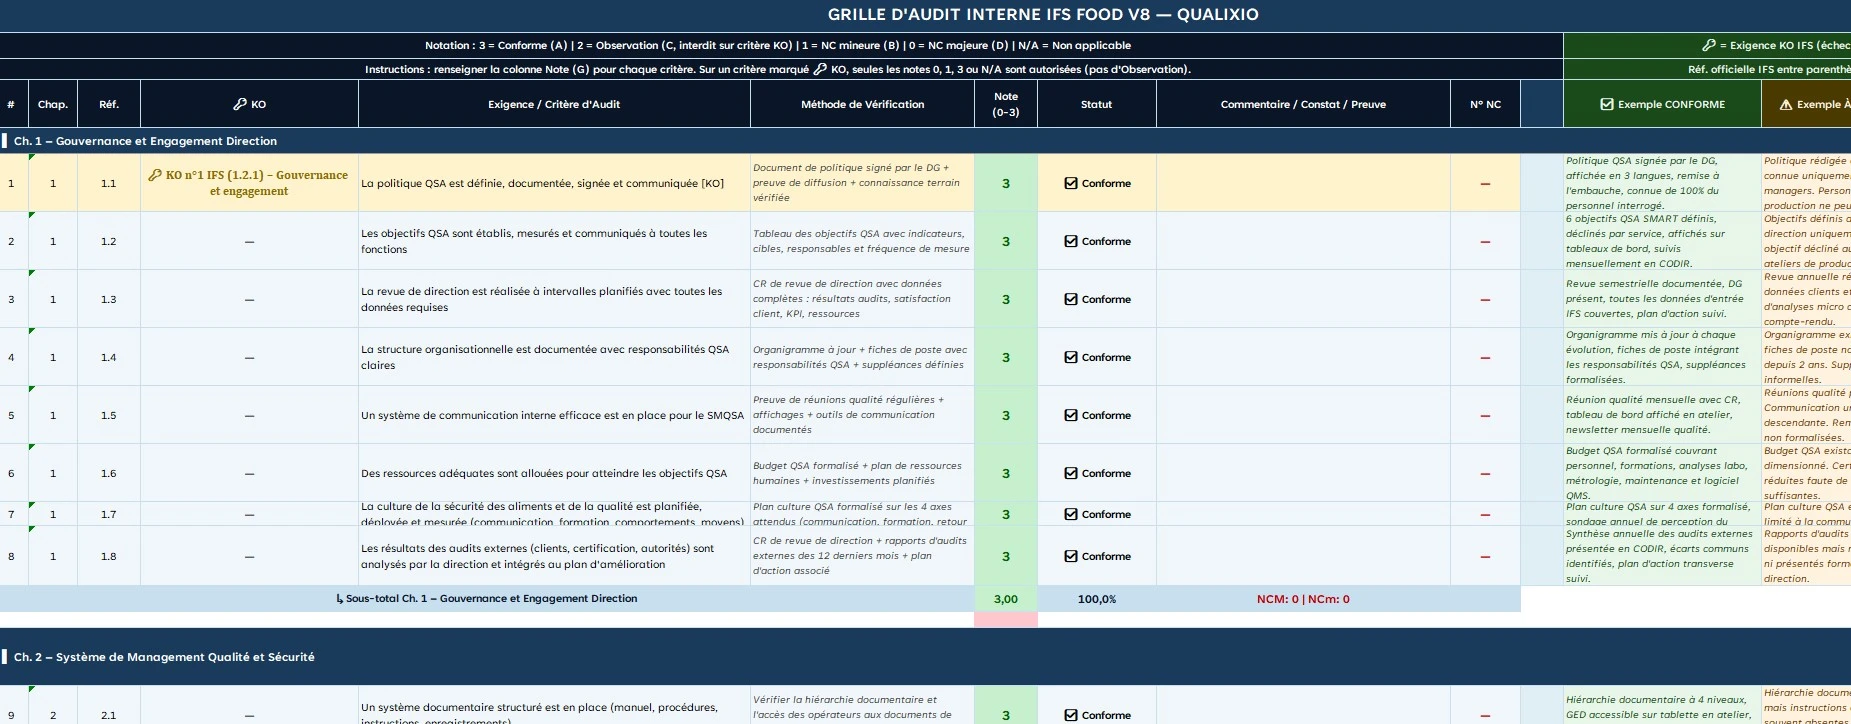Select the Note cell with 3 for row 1.8
Screen dimensions: 1851x724
coord(1006,556)
